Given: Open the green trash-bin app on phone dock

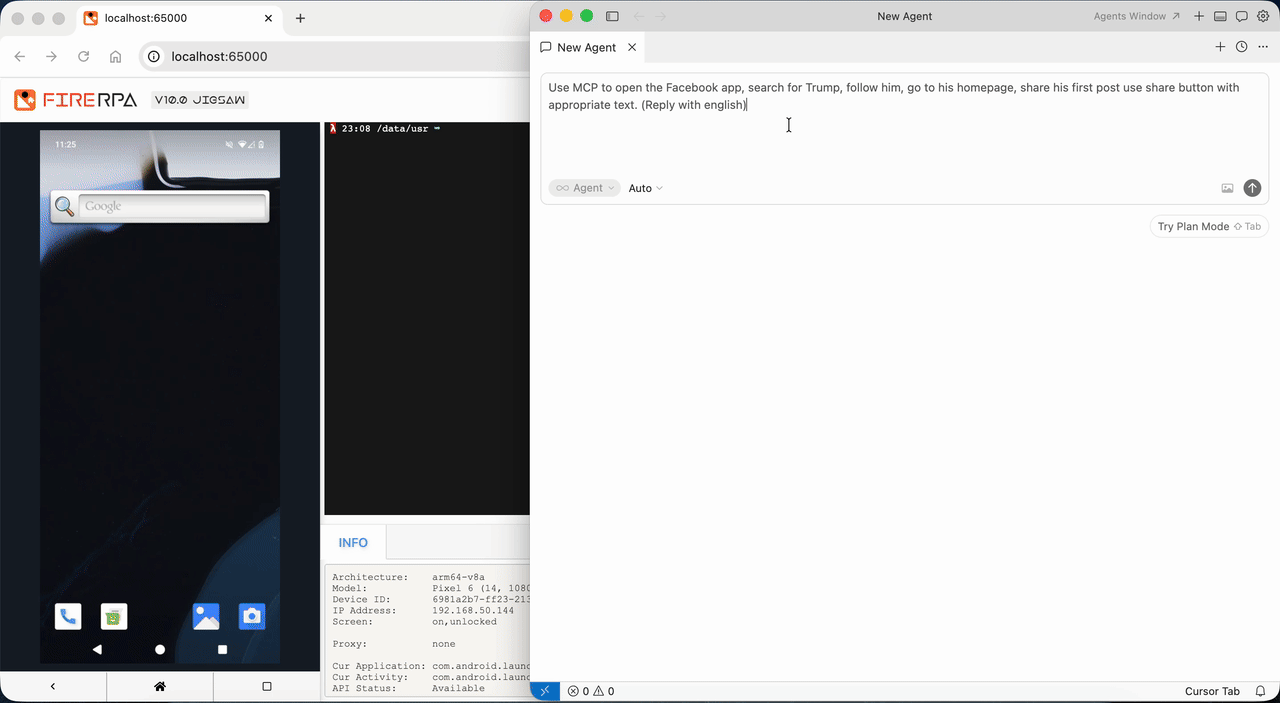Looking at the screenshot, I should (x=114, y=617).
